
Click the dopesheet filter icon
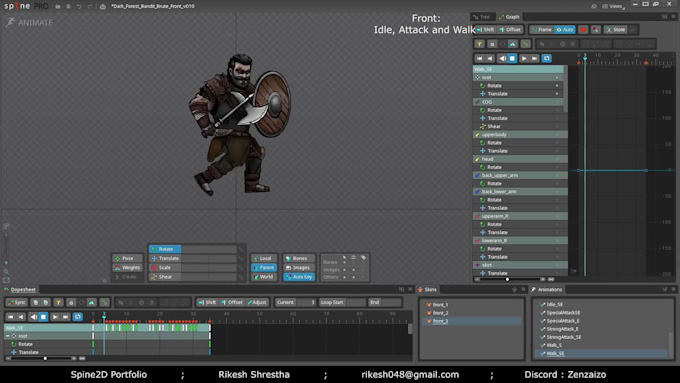[x=58, y=302]
